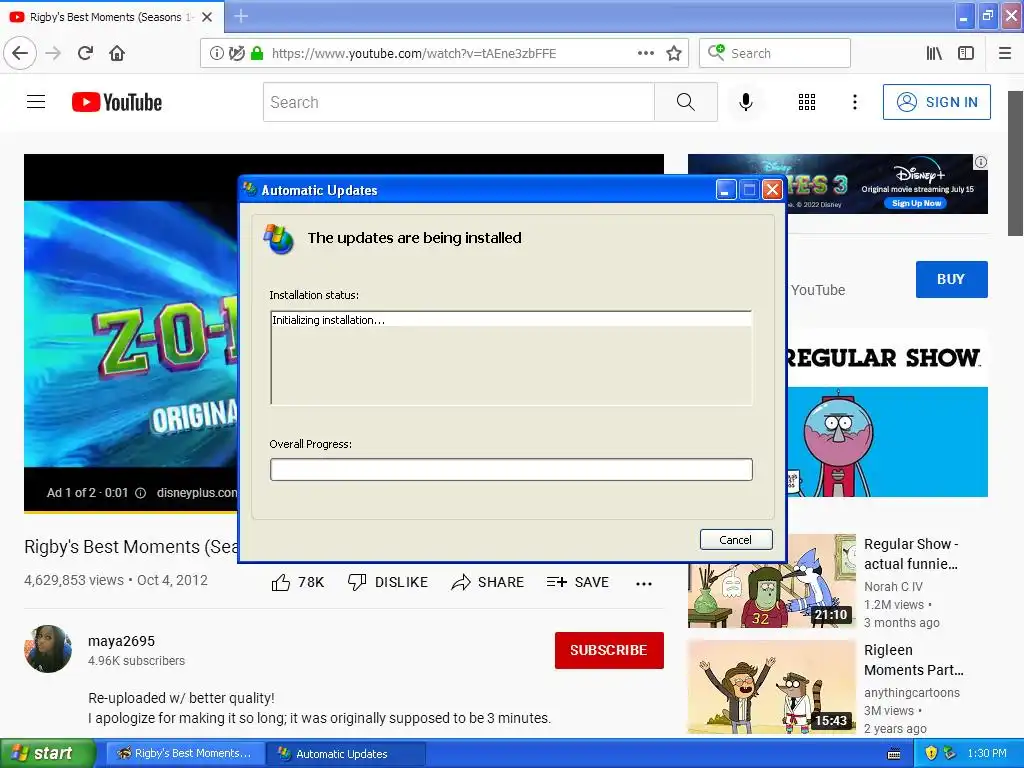
Task: Click the ad info icon on banner
Action: point(981,161)
